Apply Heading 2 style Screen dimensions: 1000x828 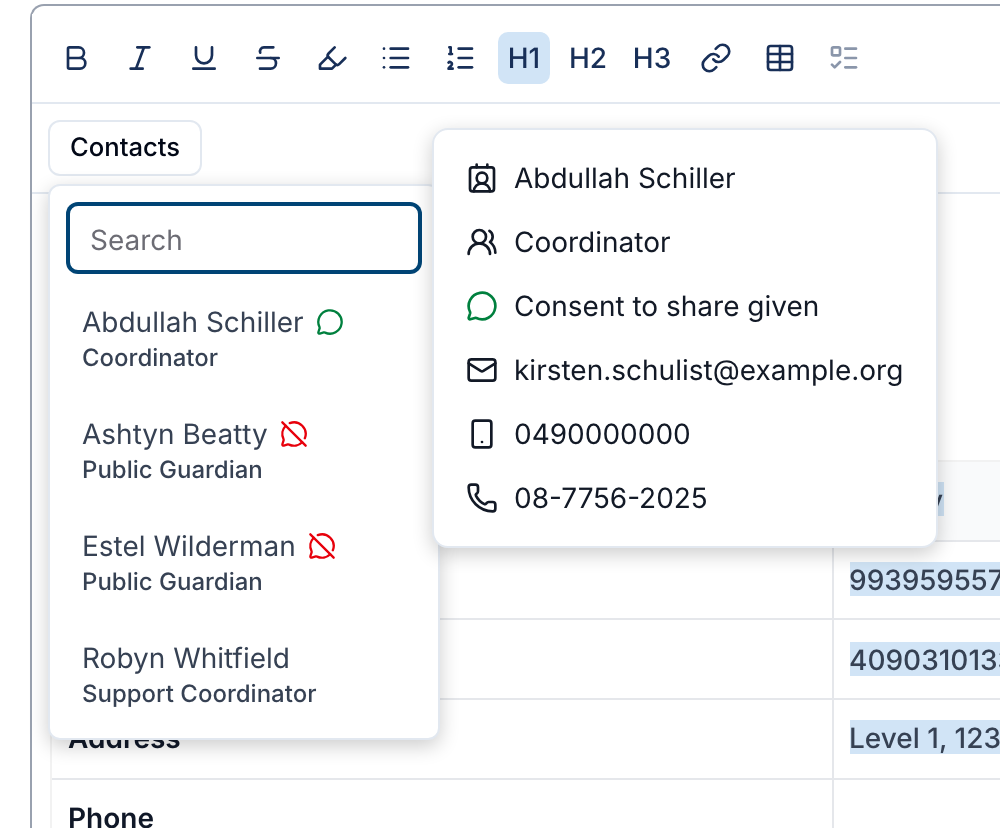588,58
